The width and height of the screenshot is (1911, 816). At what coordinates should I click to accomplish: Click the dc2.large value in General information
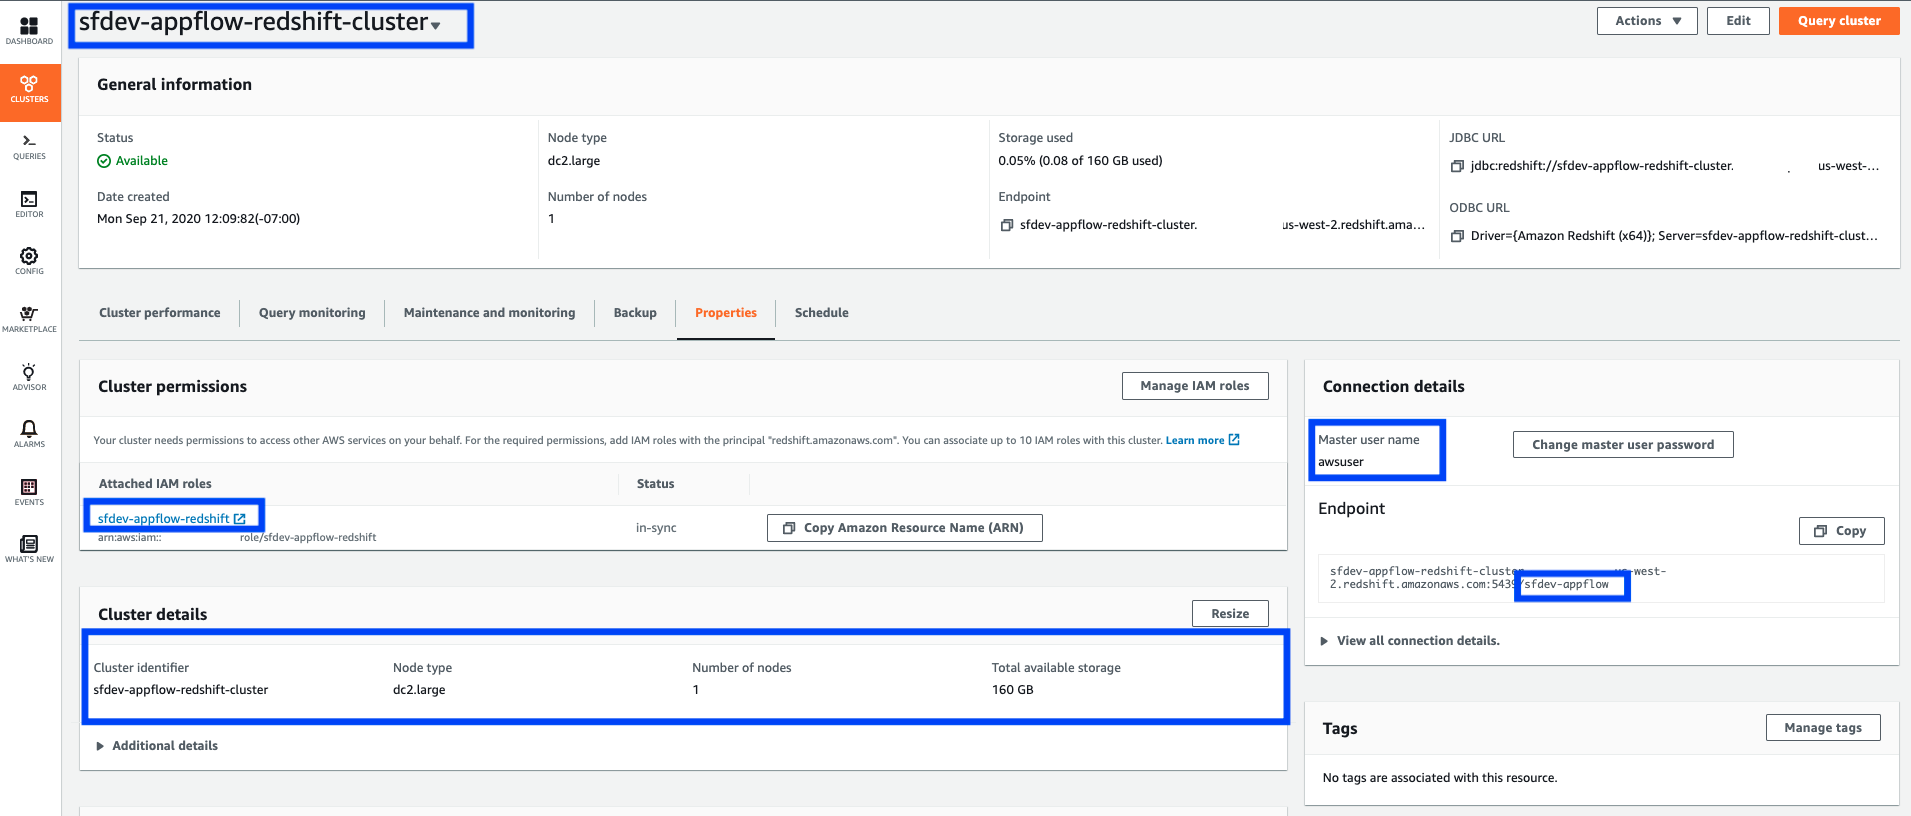pos(574,161)
